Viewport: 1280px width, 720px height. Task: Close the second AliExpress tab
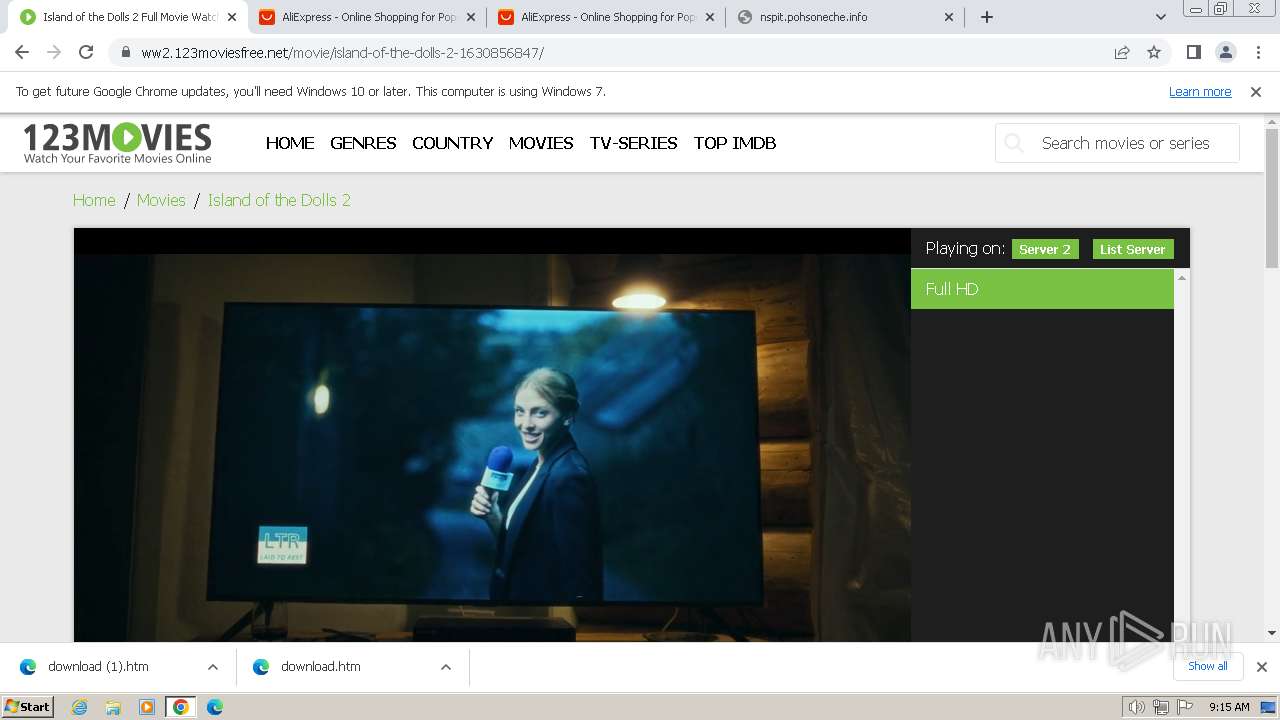click(710, 17)
